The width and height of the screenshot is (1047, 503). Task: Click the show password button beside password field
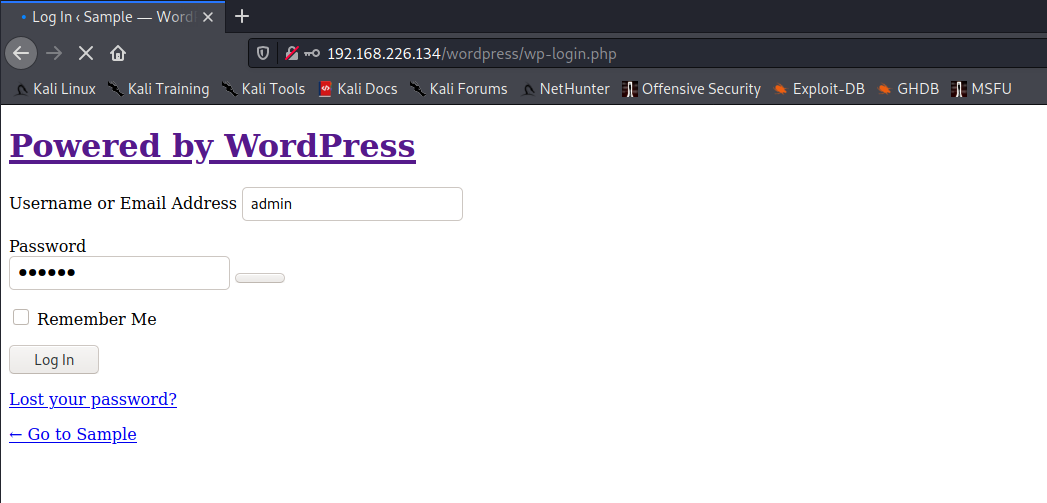point(260,278)
